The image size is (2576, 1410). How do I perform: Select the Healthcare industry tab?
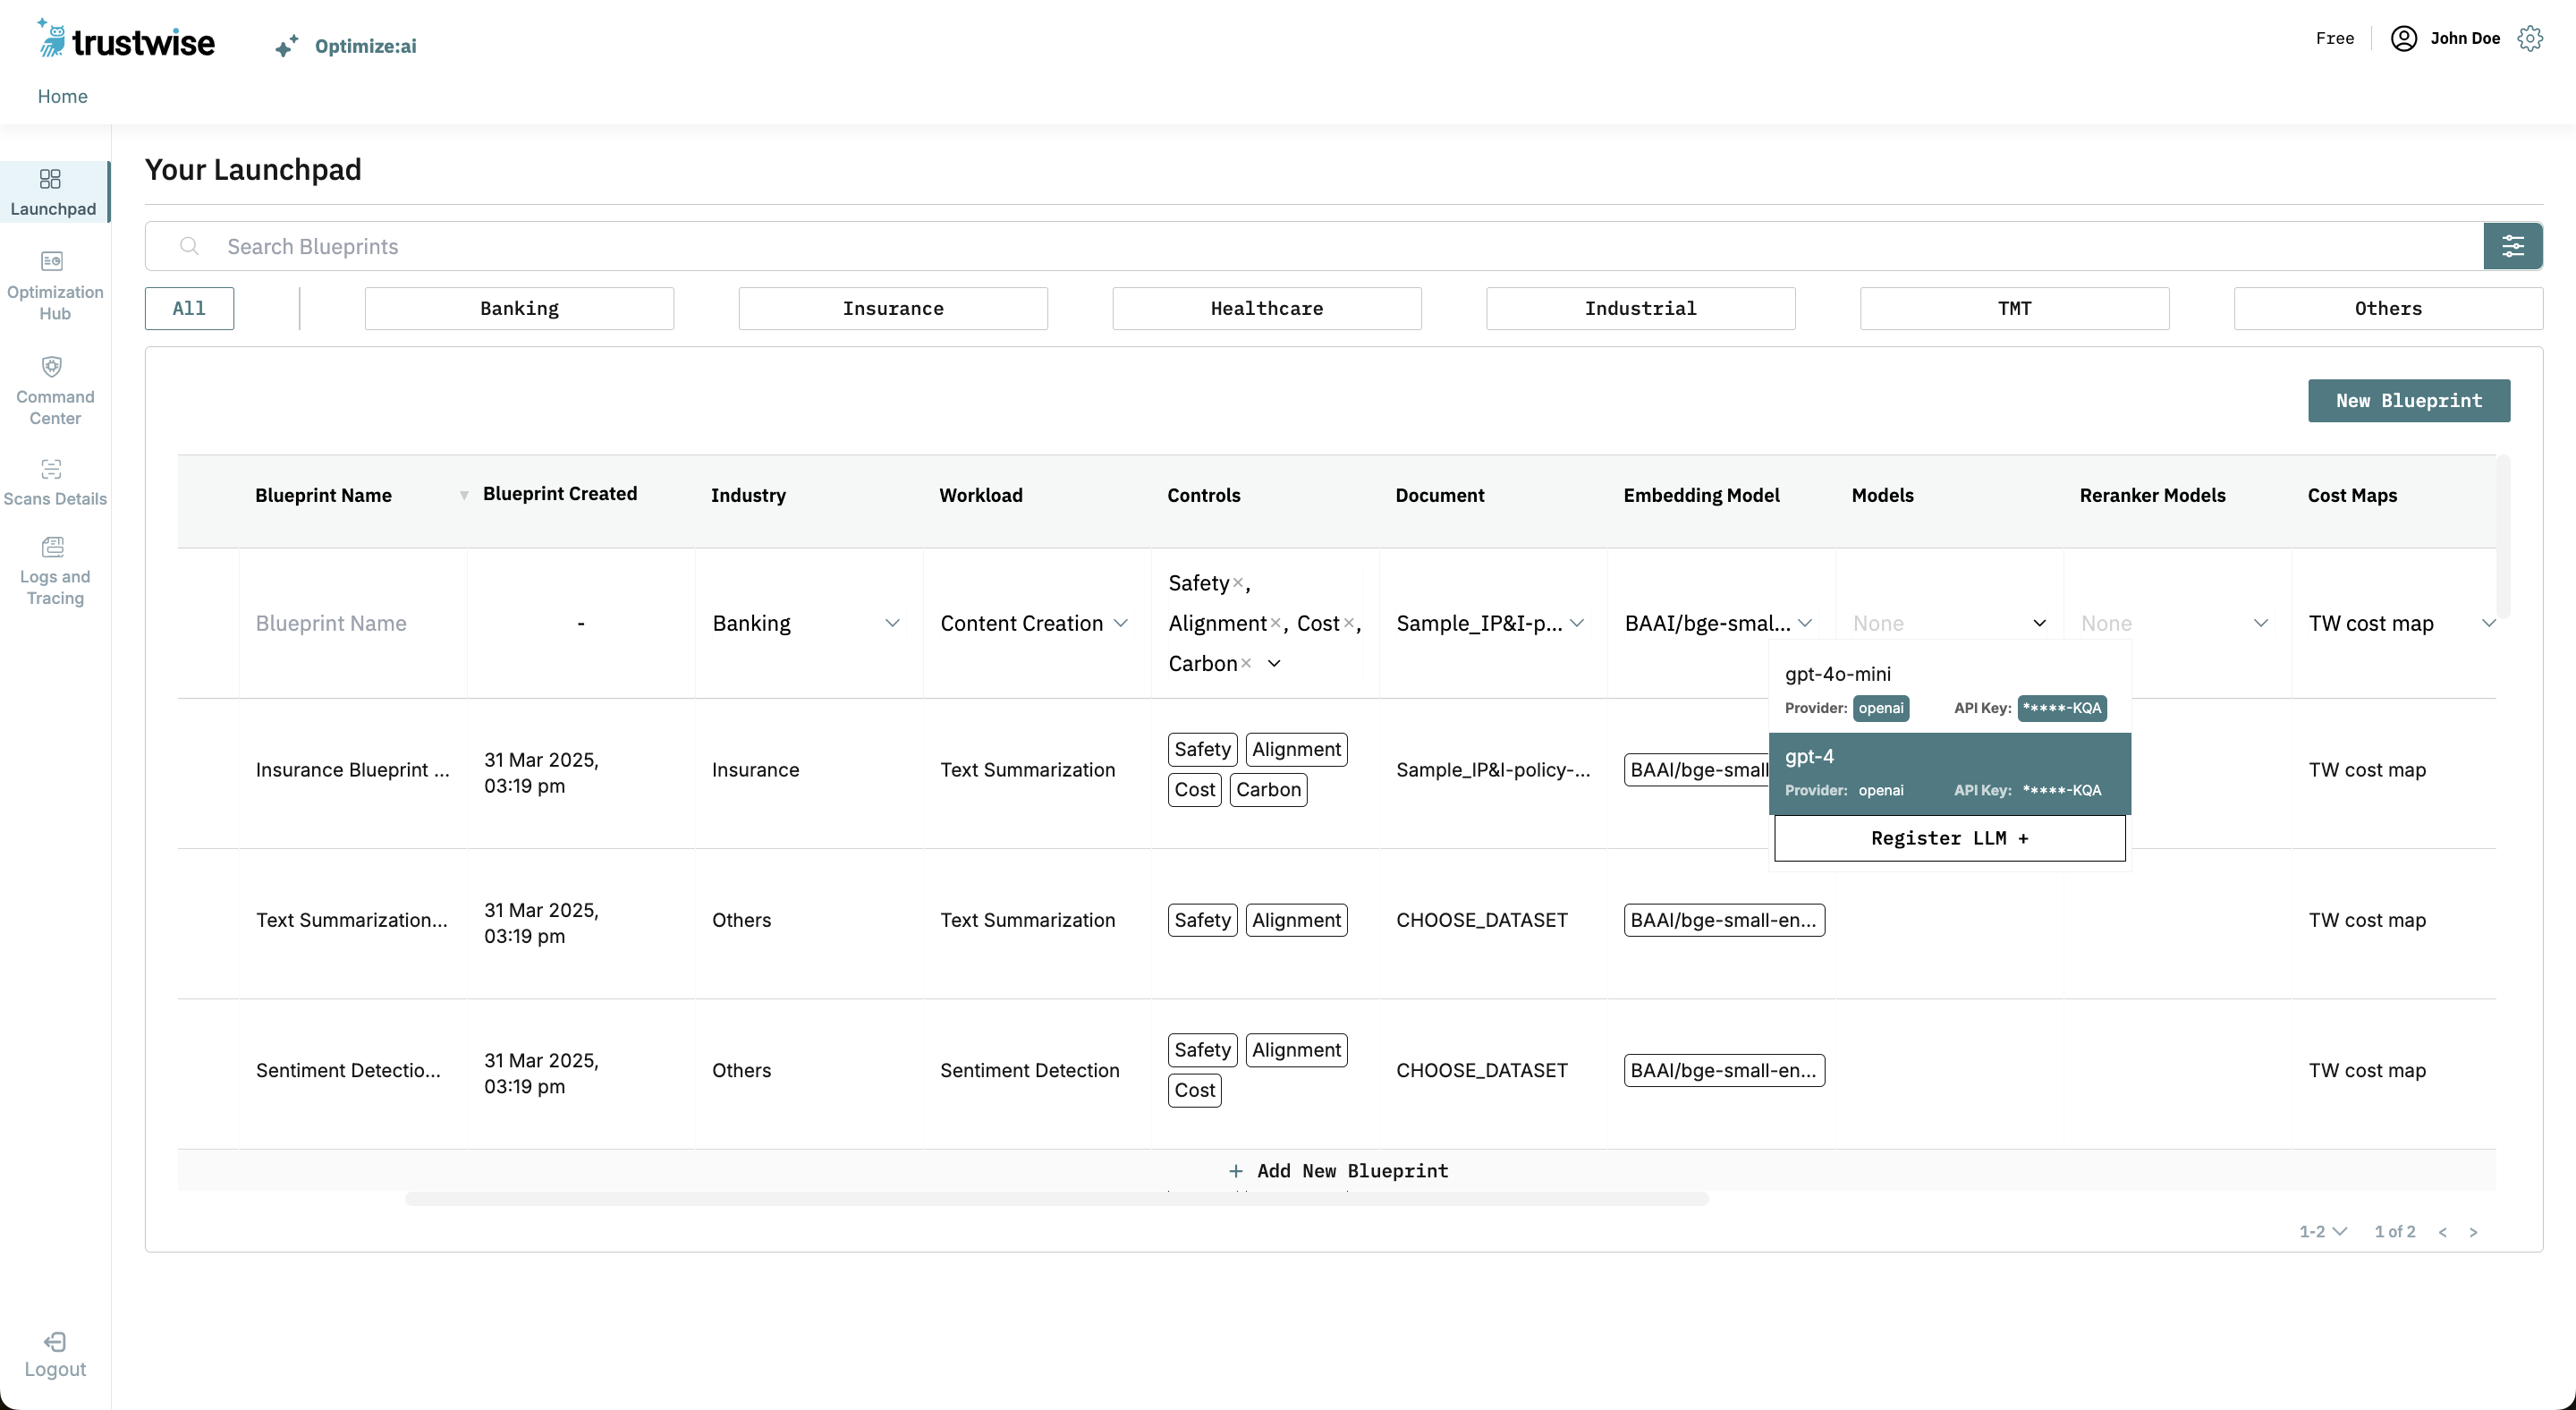pyautogui.click(x=1266, y=309)
